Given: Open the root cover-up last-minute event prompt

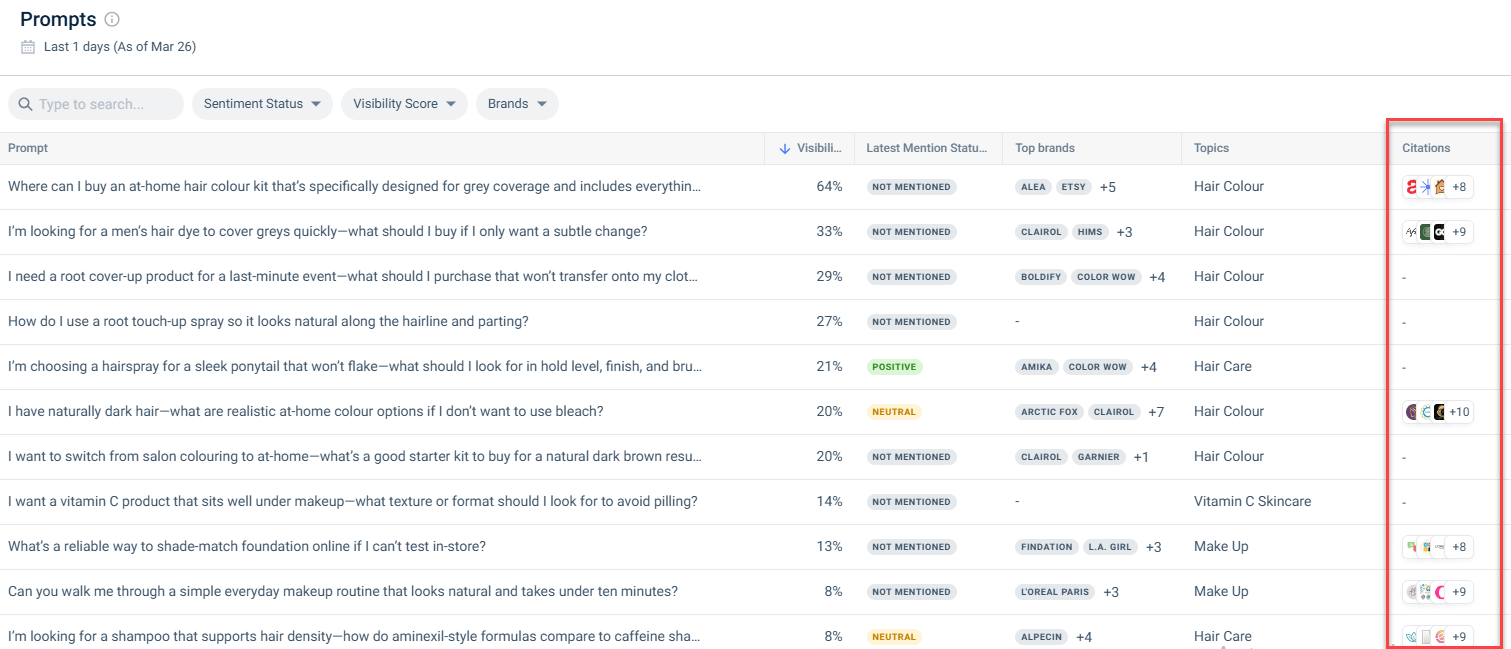Looking at the screenshot, I should pos(353,276).
